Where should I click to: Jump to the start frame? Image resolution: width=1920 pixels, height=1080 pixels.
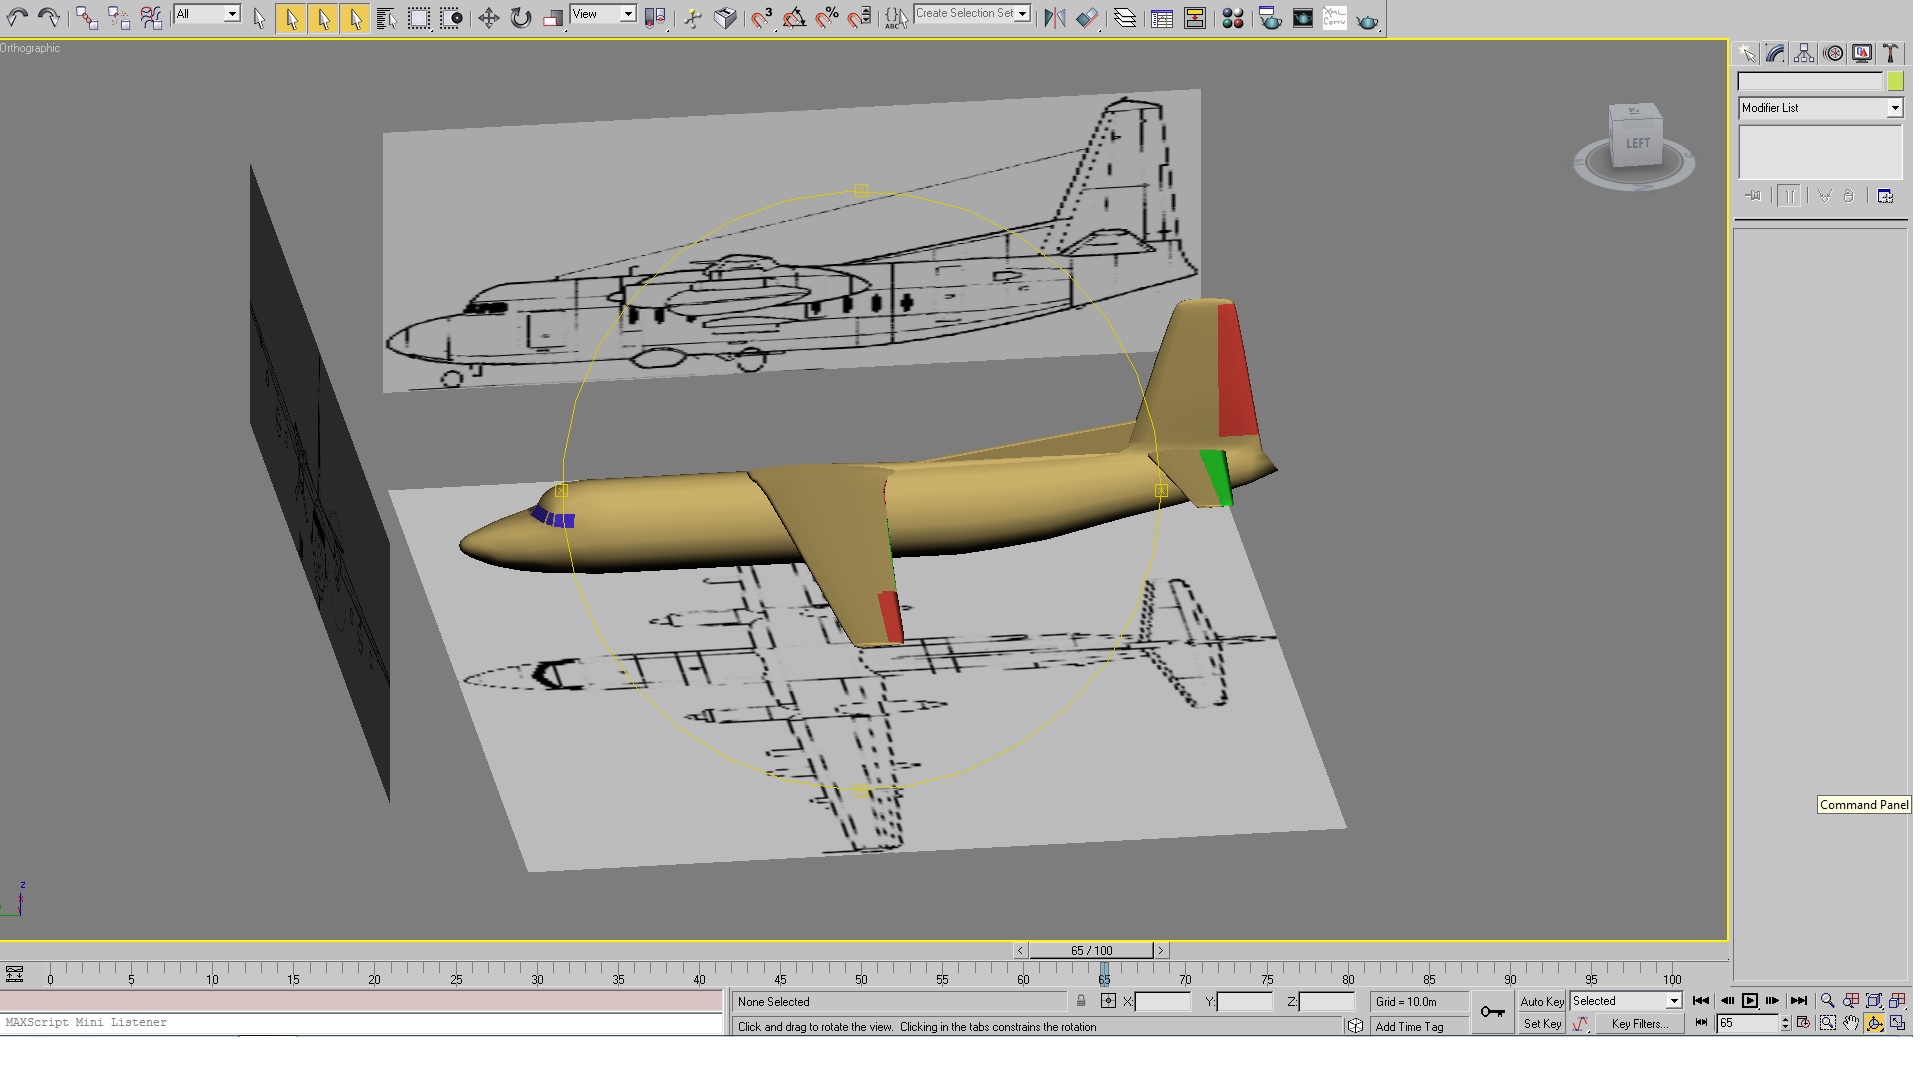tap(1701, 1001)
